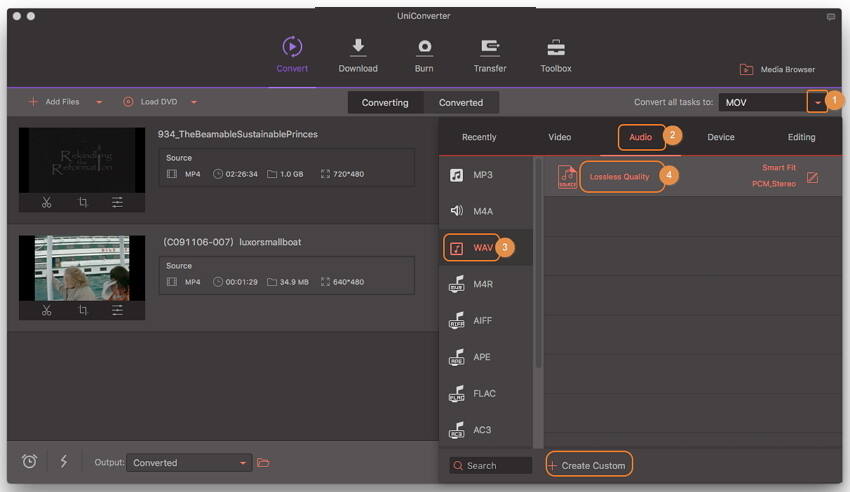
Task: Open the Toolbox section
Action: pyautogui.click(x=556, y=55)
